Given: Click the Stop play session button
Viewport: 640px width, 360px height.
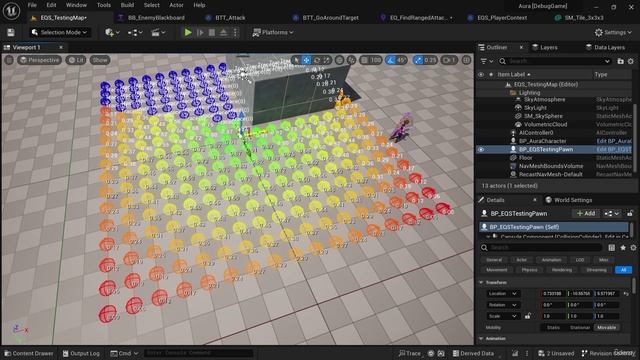Looking at the screenshot, I should (x=212, y=32).
